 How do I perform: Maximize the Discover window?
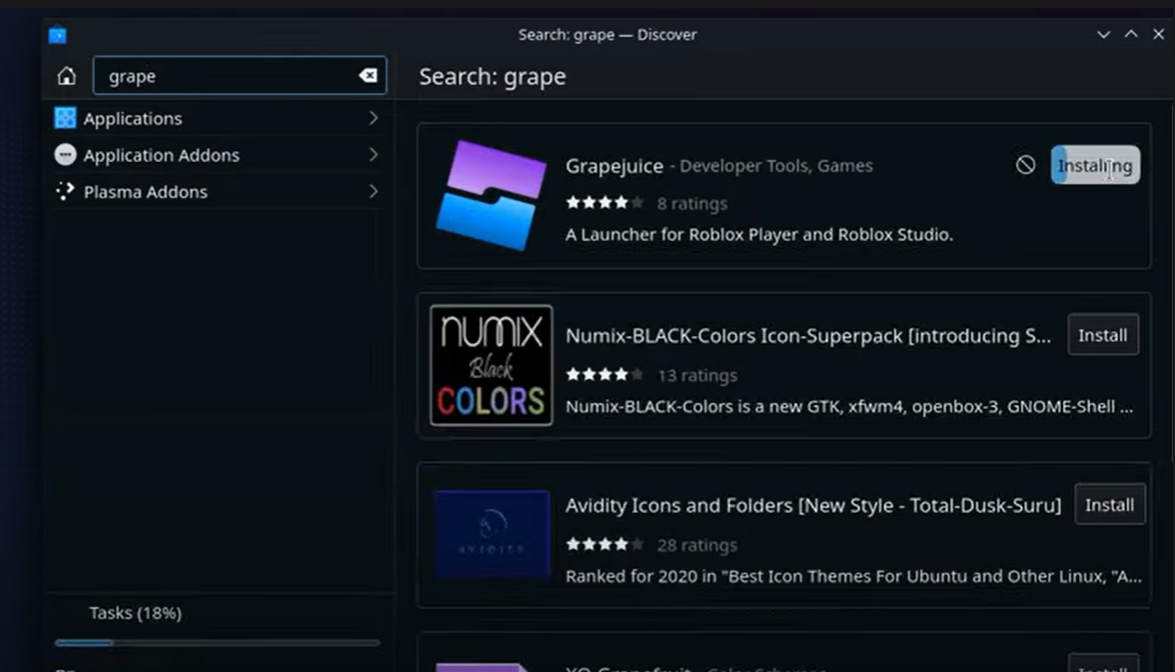click(1131, 34)
